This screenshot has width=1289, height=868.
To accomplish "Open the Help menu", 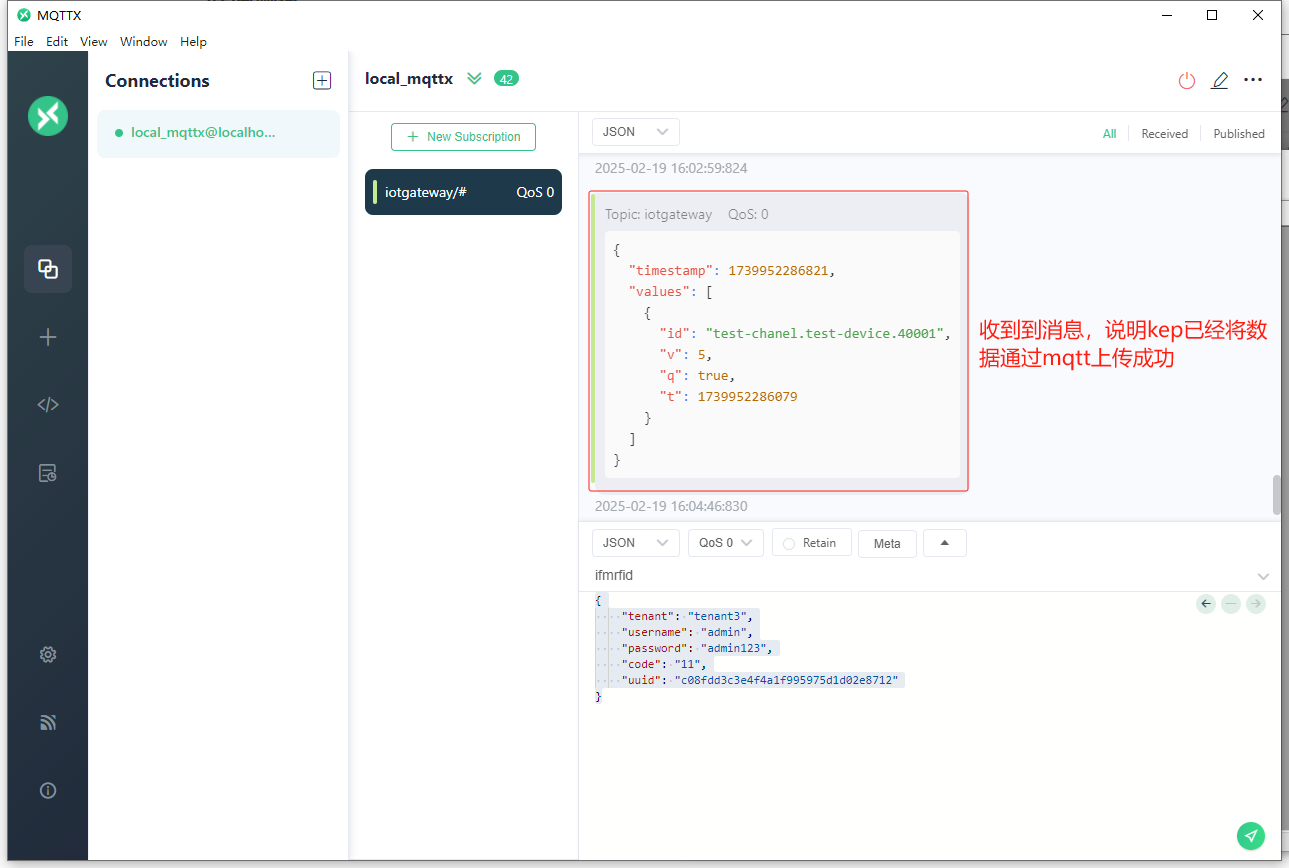I will coord(194,42).
